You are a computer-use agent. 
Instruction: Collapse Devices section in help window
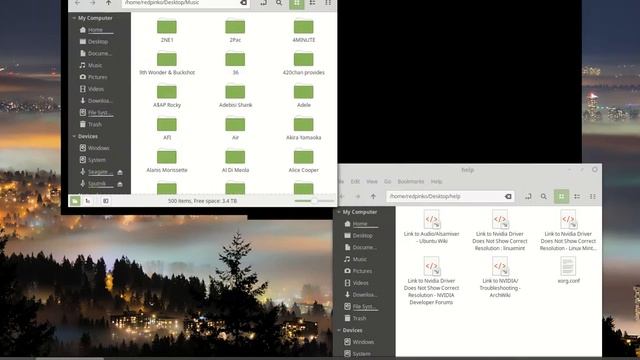(339, 330)
